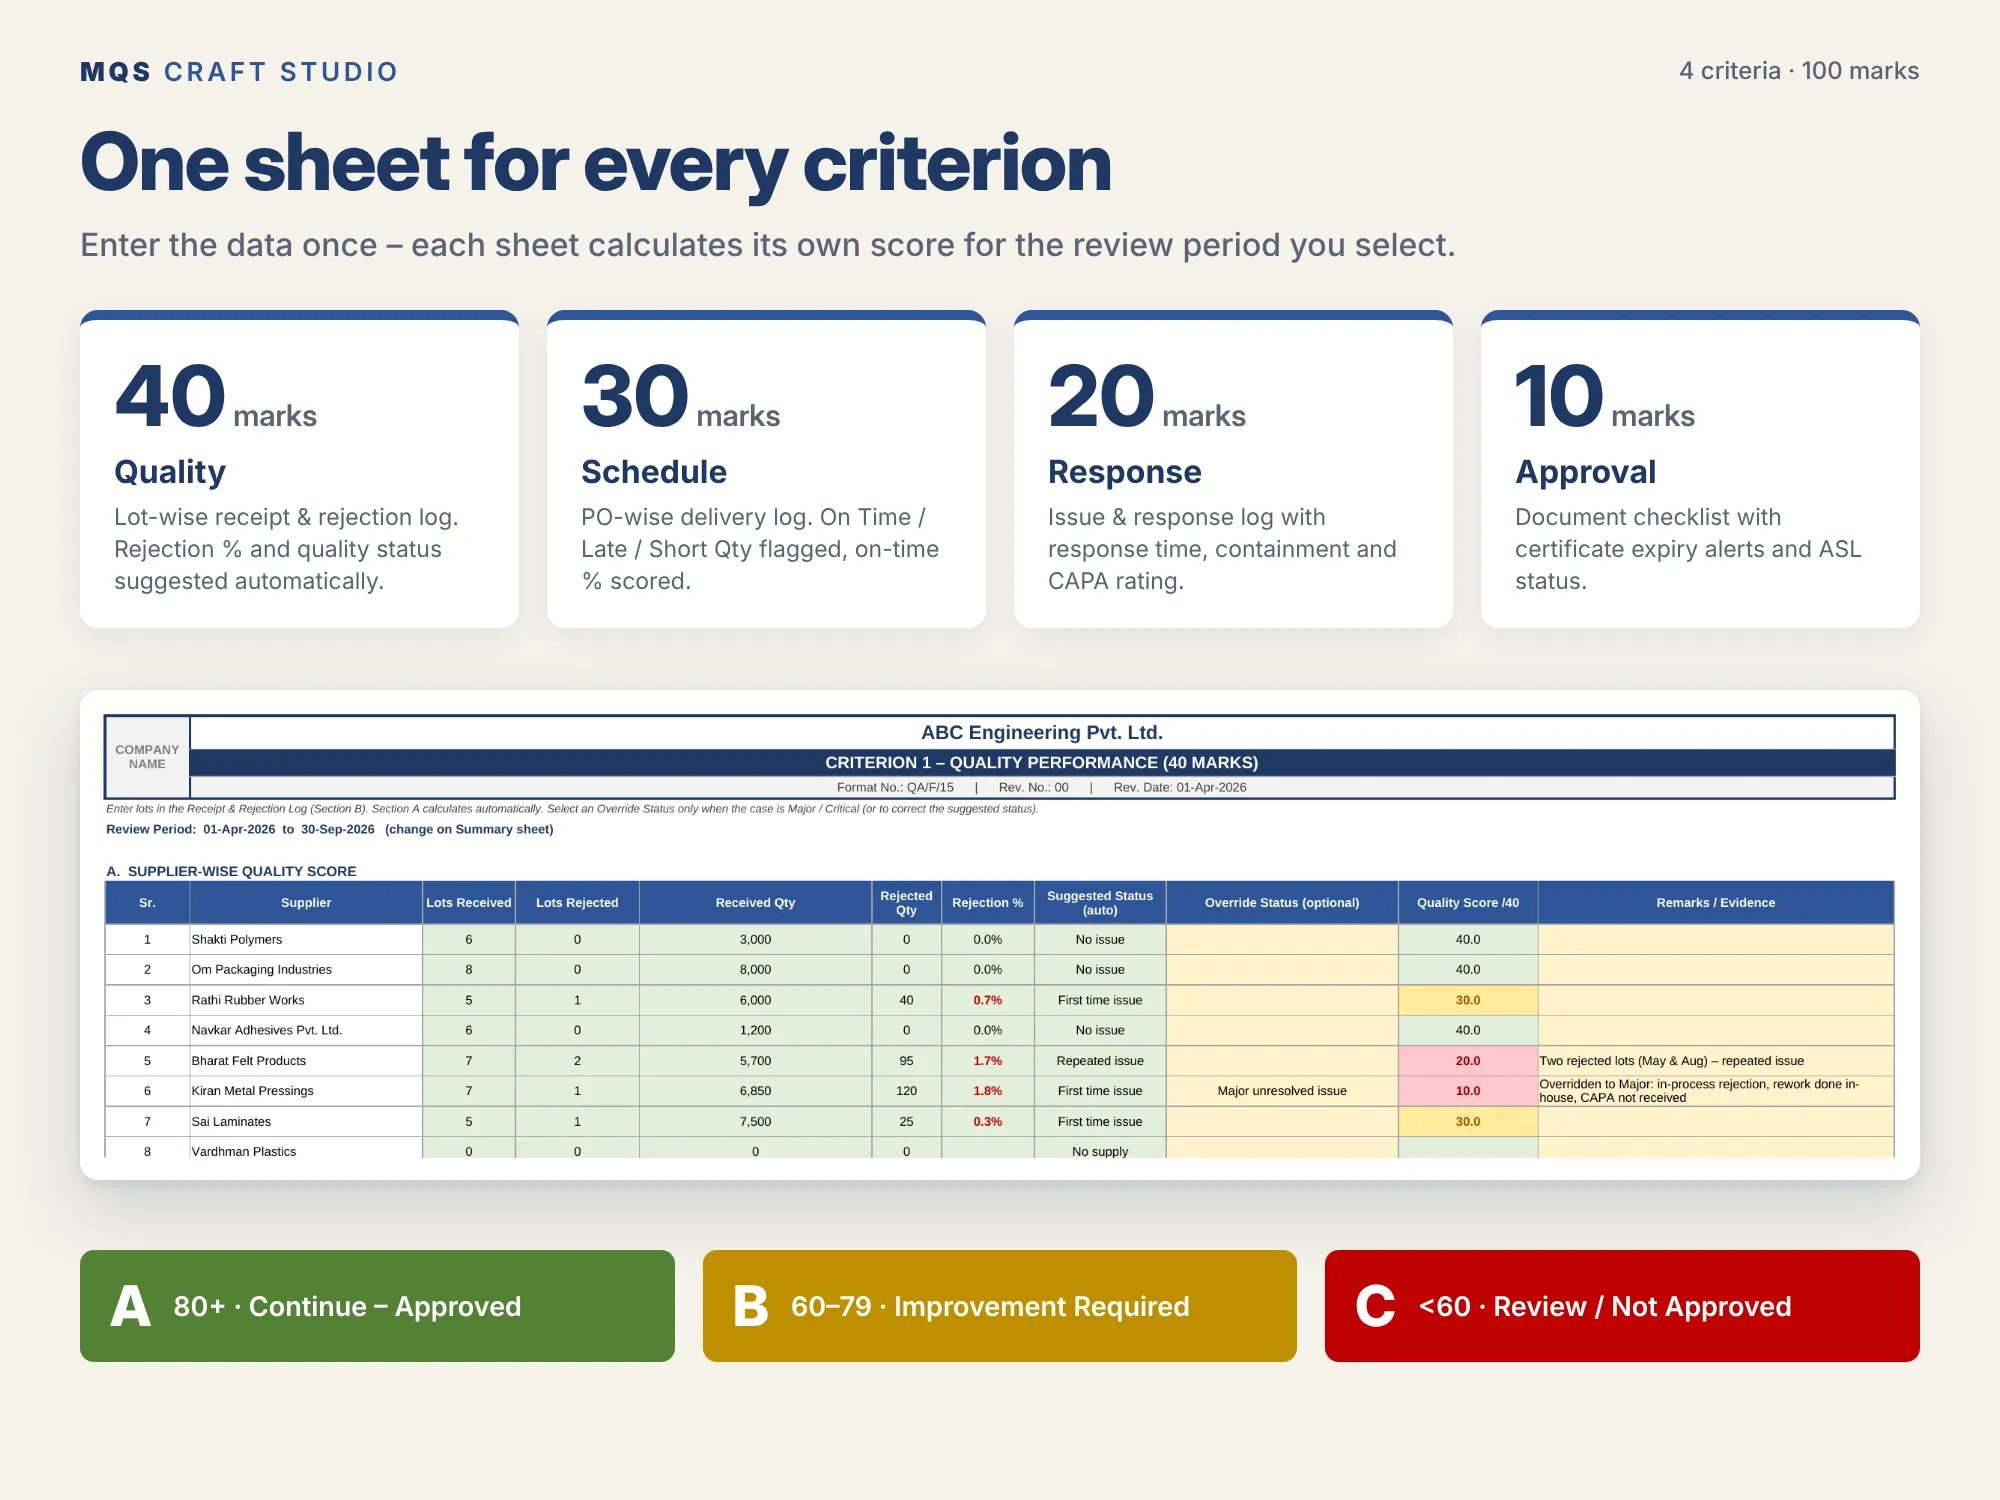Click the Major unresolved issue override cell
Viewport: 2000px width, 1500px height.
click(x=1282, y=1091)
